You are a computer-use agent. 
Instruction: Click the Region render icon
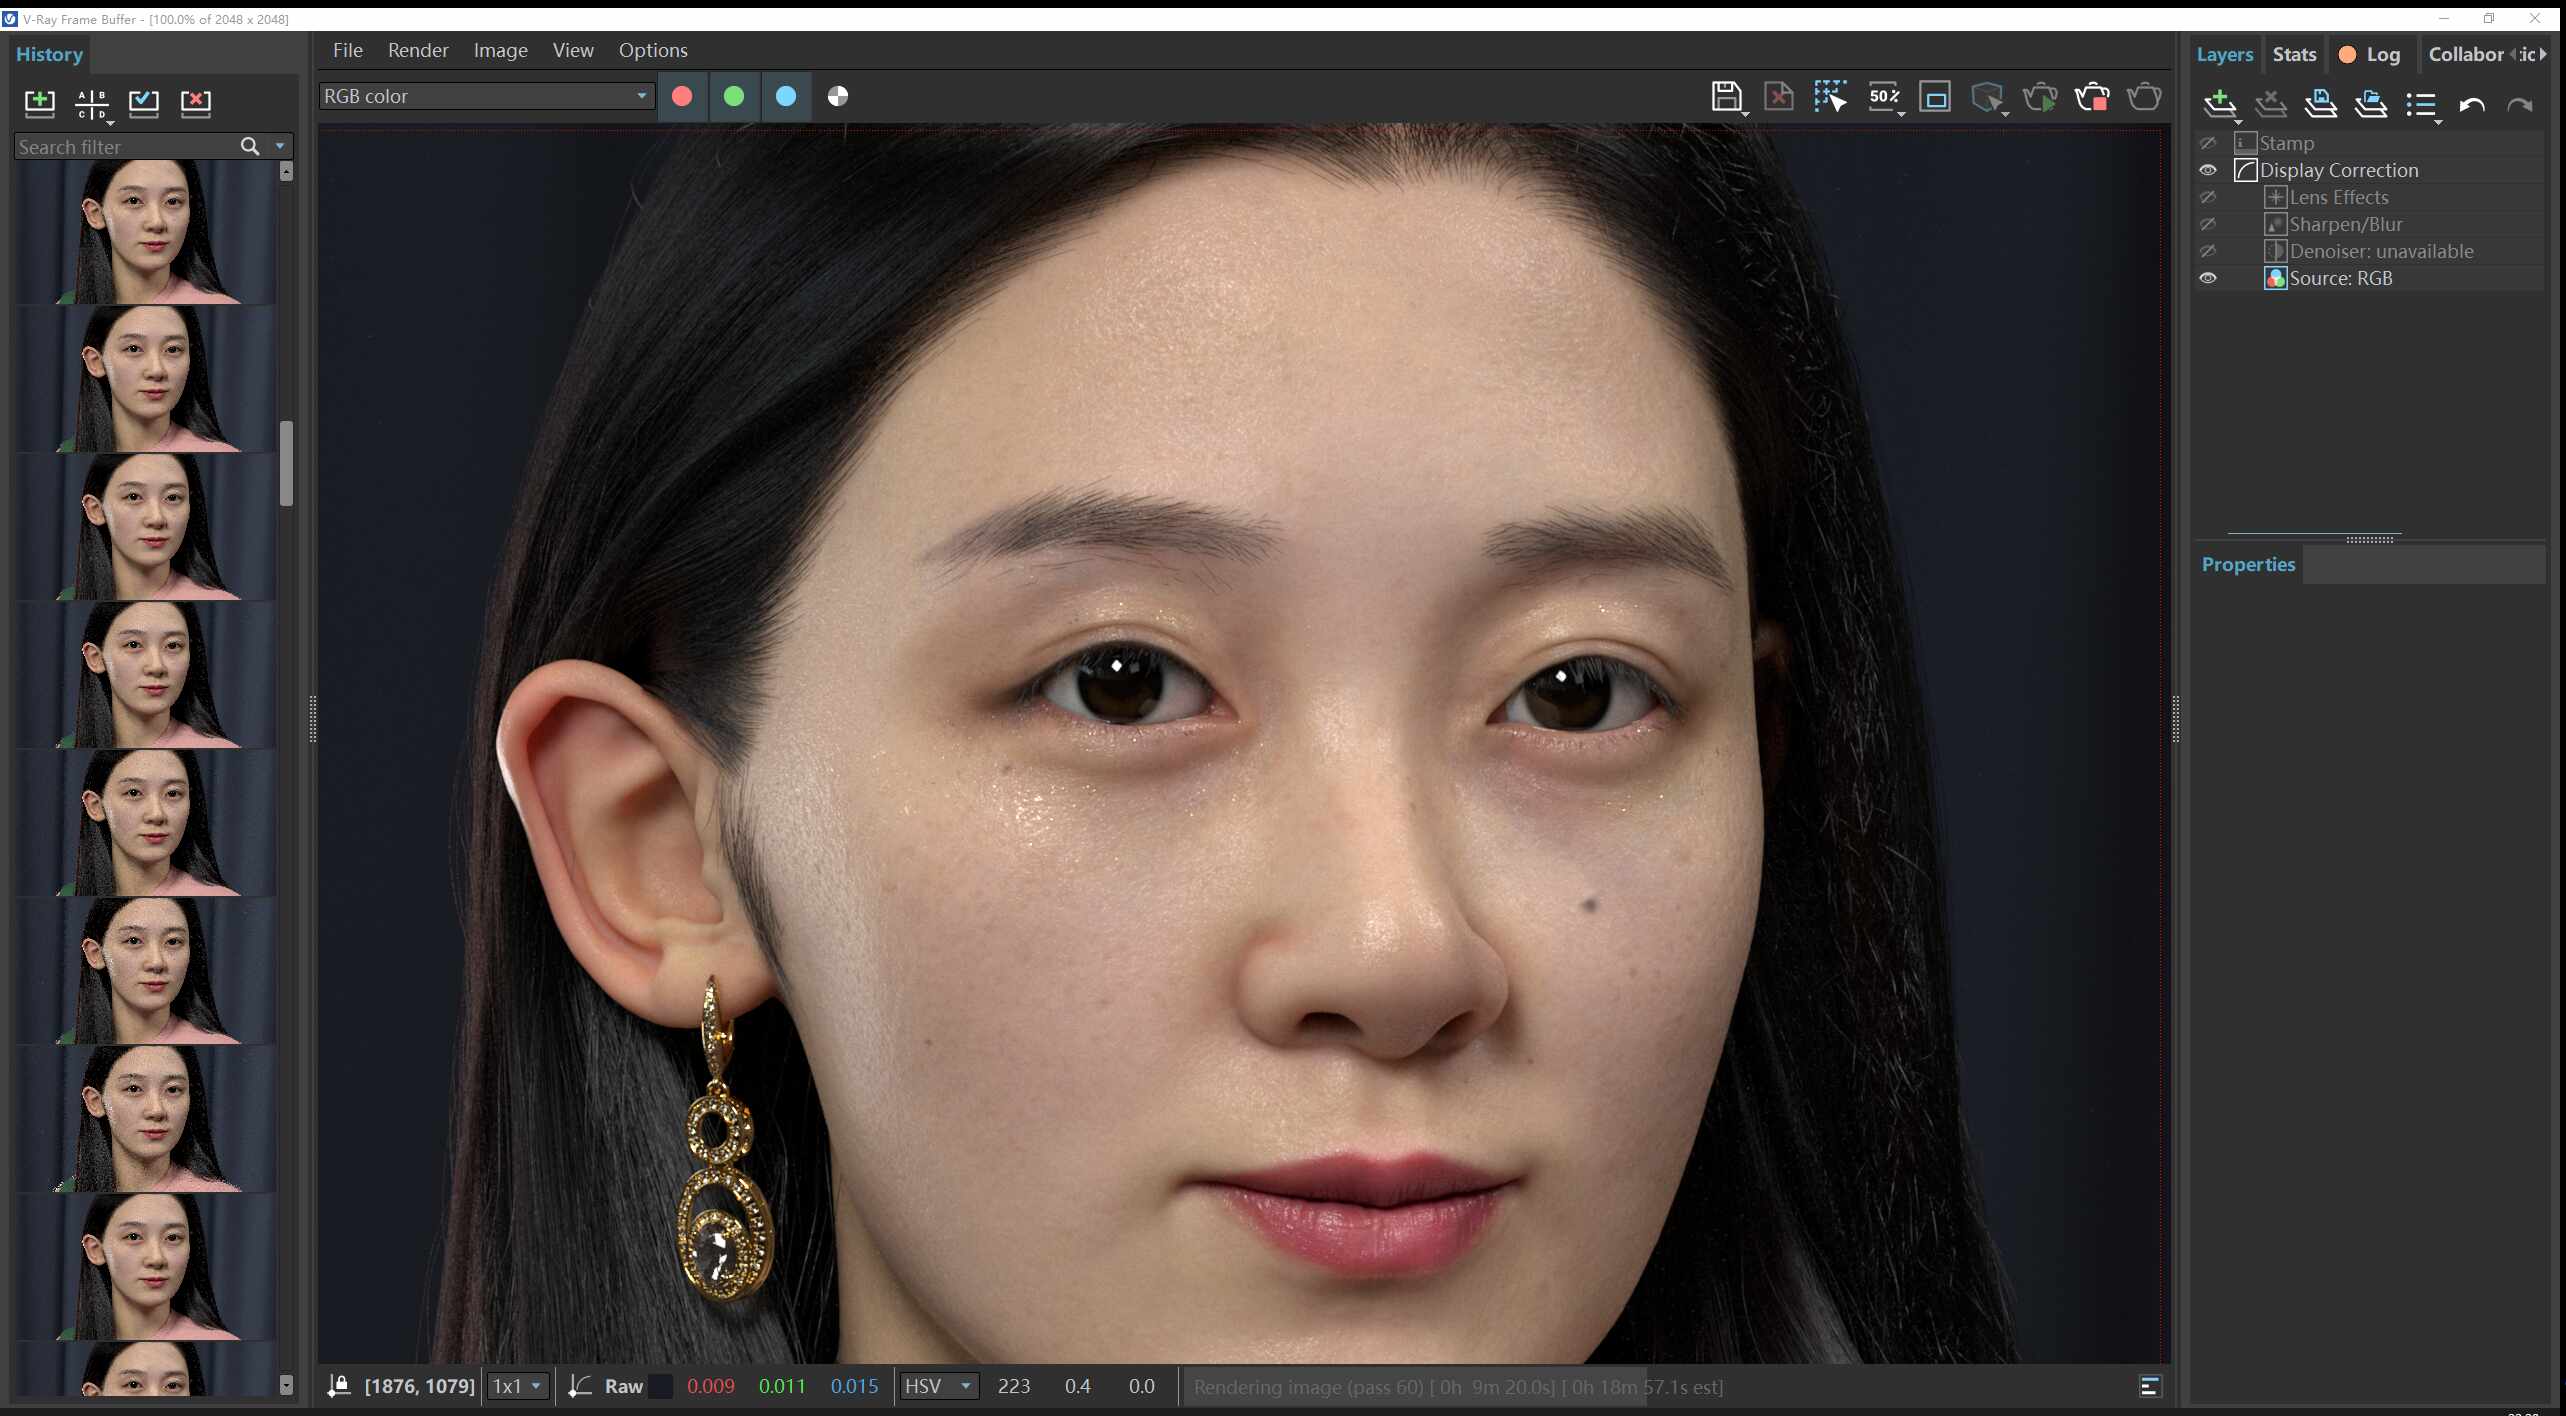click(1935, 97)
